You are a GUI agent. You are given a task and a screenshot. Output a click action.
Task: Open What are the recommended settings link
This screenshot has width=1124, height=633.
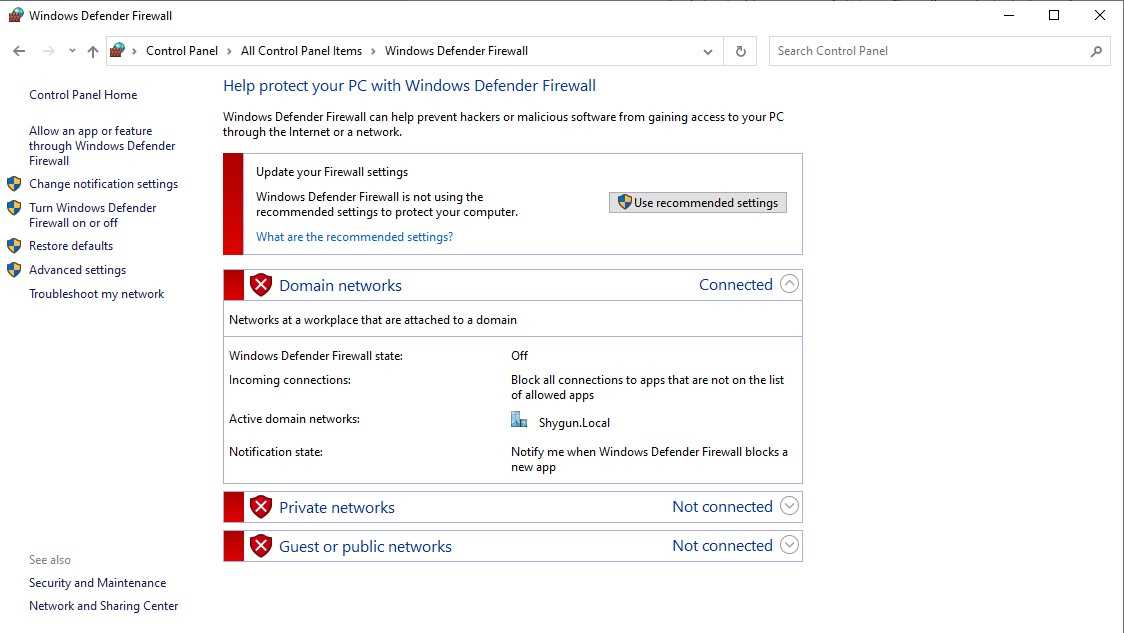354,237
